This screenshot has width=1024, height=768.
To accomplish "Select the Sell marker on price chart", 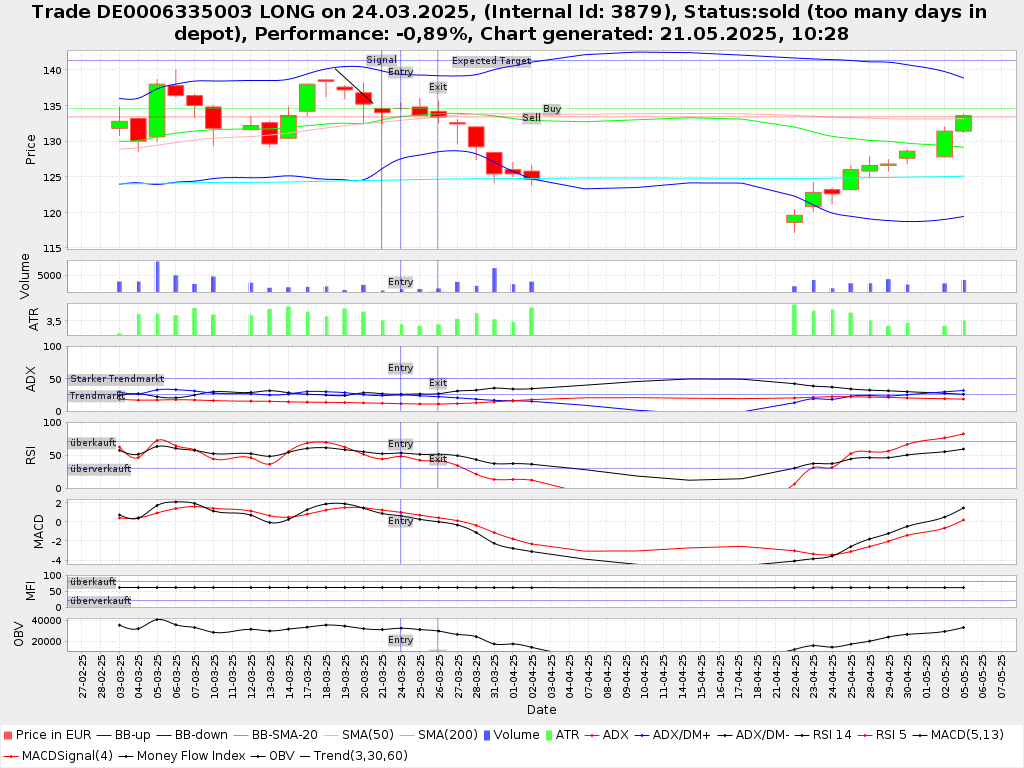I will point(531,117).
